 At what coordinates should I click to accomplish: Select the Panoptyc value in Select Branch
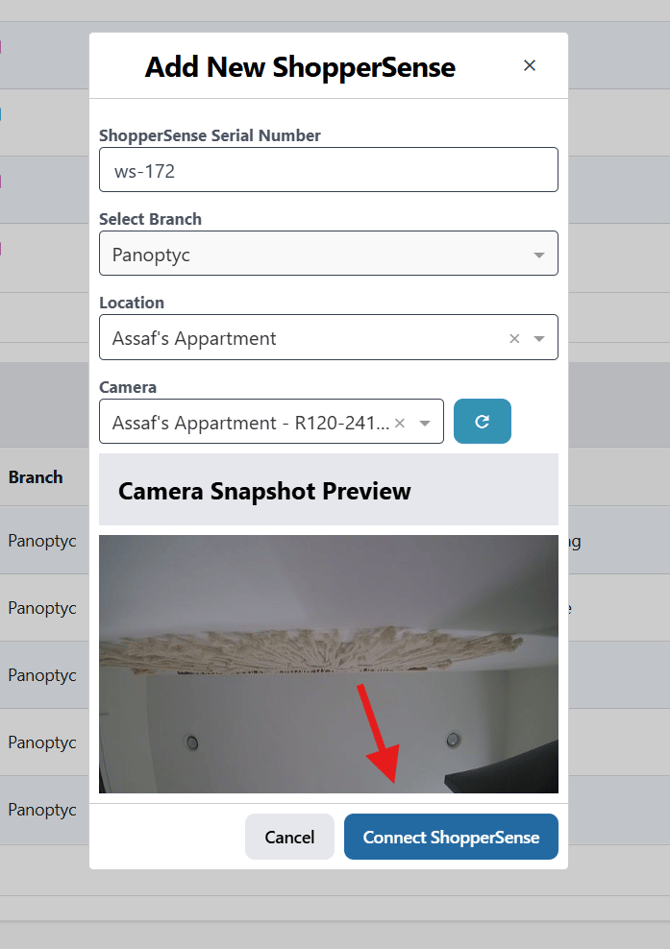tap(151, 255)
